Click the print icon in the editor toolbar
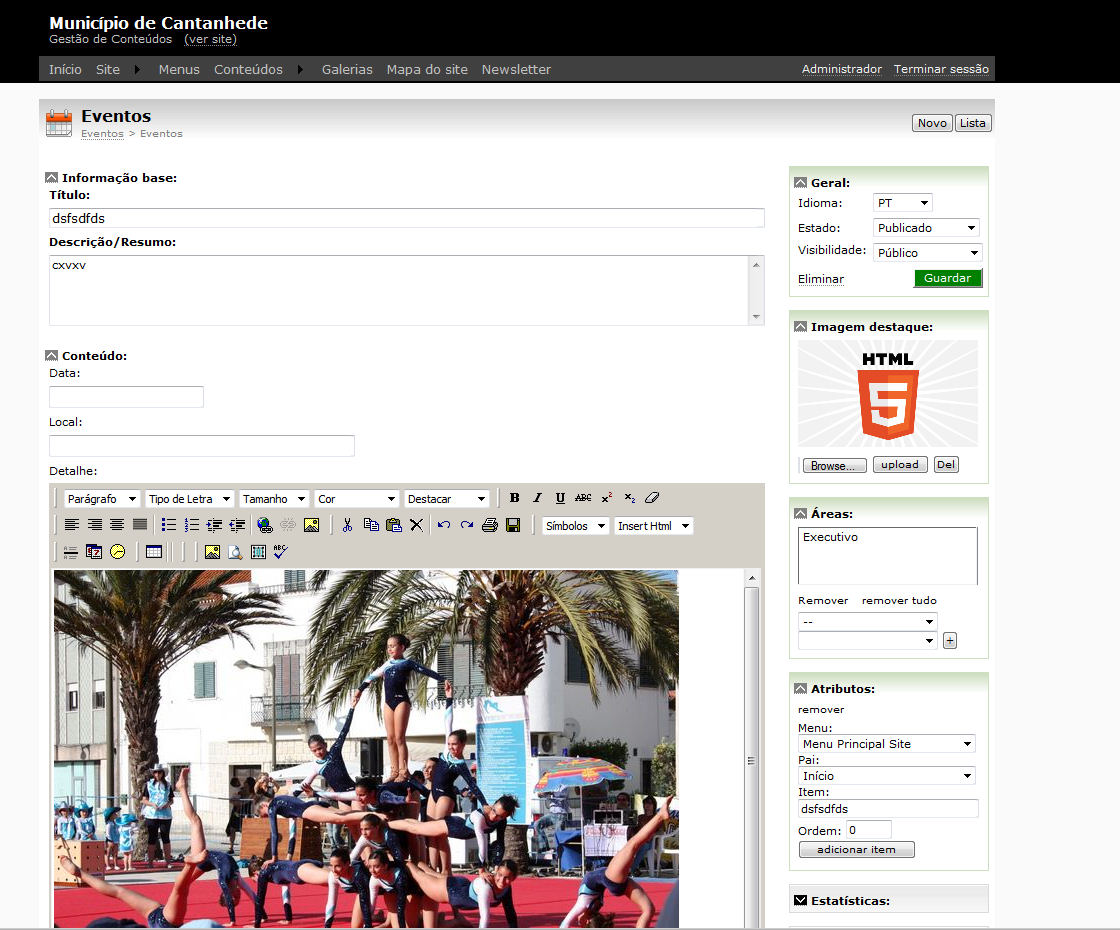The image size is (1120, 930). 489,525
